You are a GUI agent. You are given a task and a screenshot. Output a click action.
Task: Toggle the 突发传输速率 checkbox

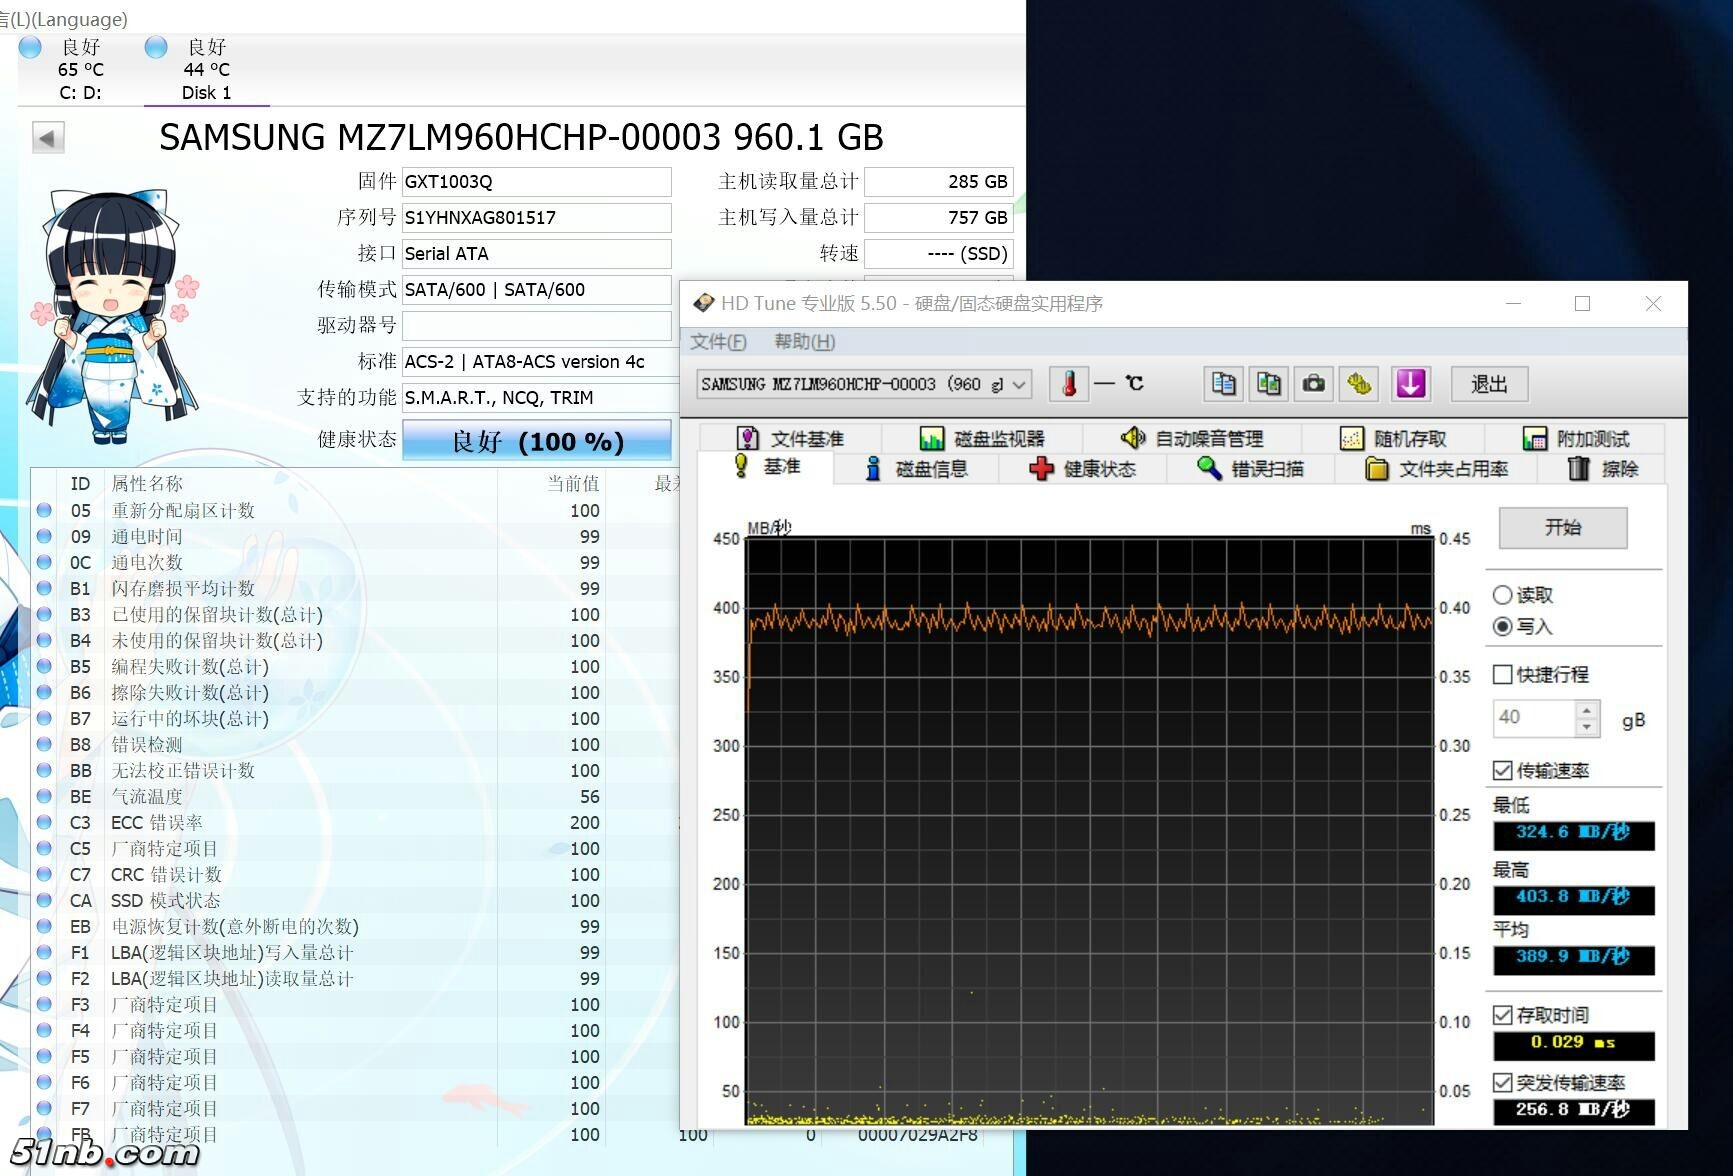pos(1502,1082)
